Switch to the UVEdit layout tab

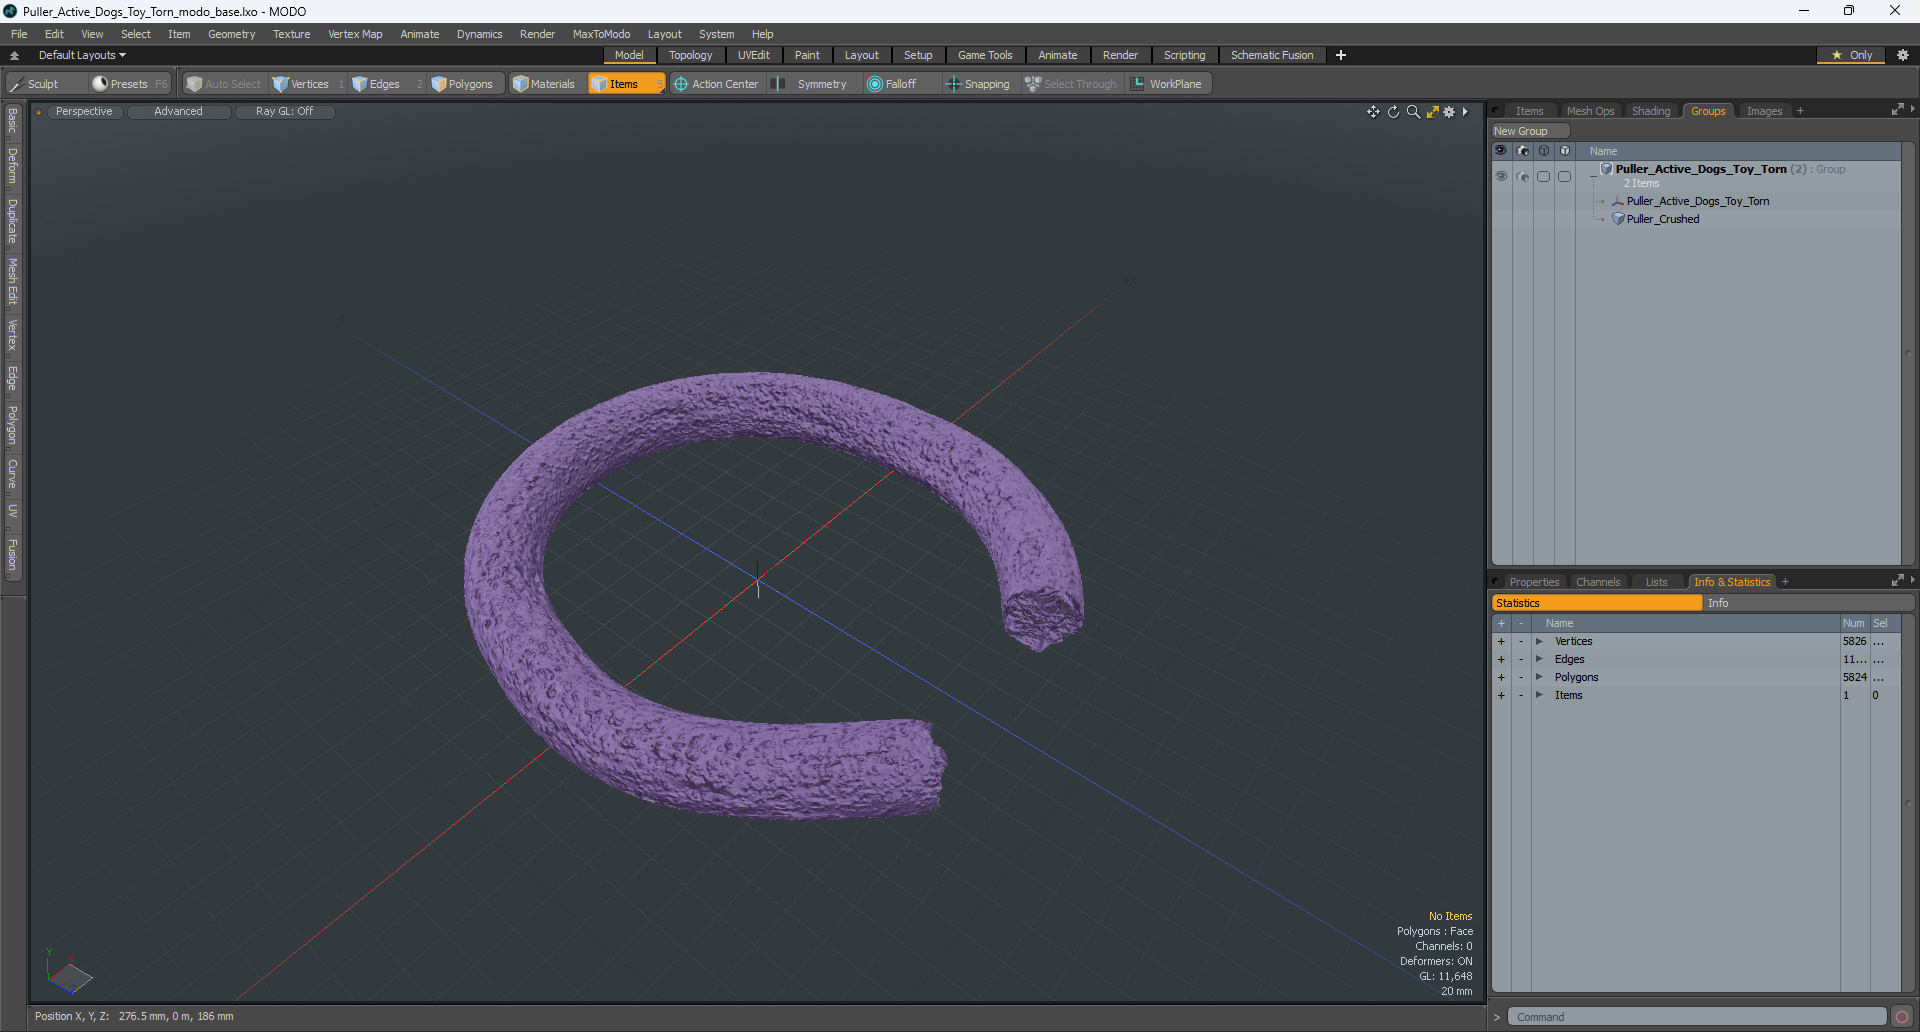click(x=753, y=55)
